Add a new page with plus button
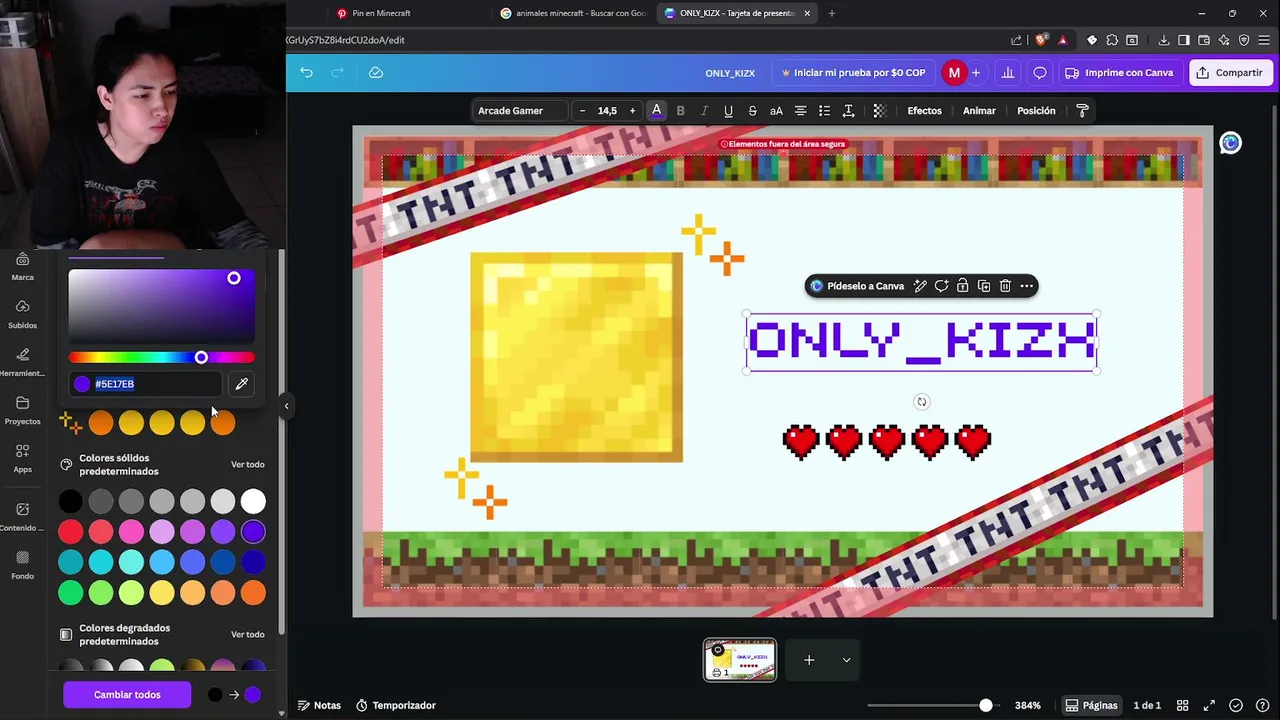 click(x=809, y=660)
